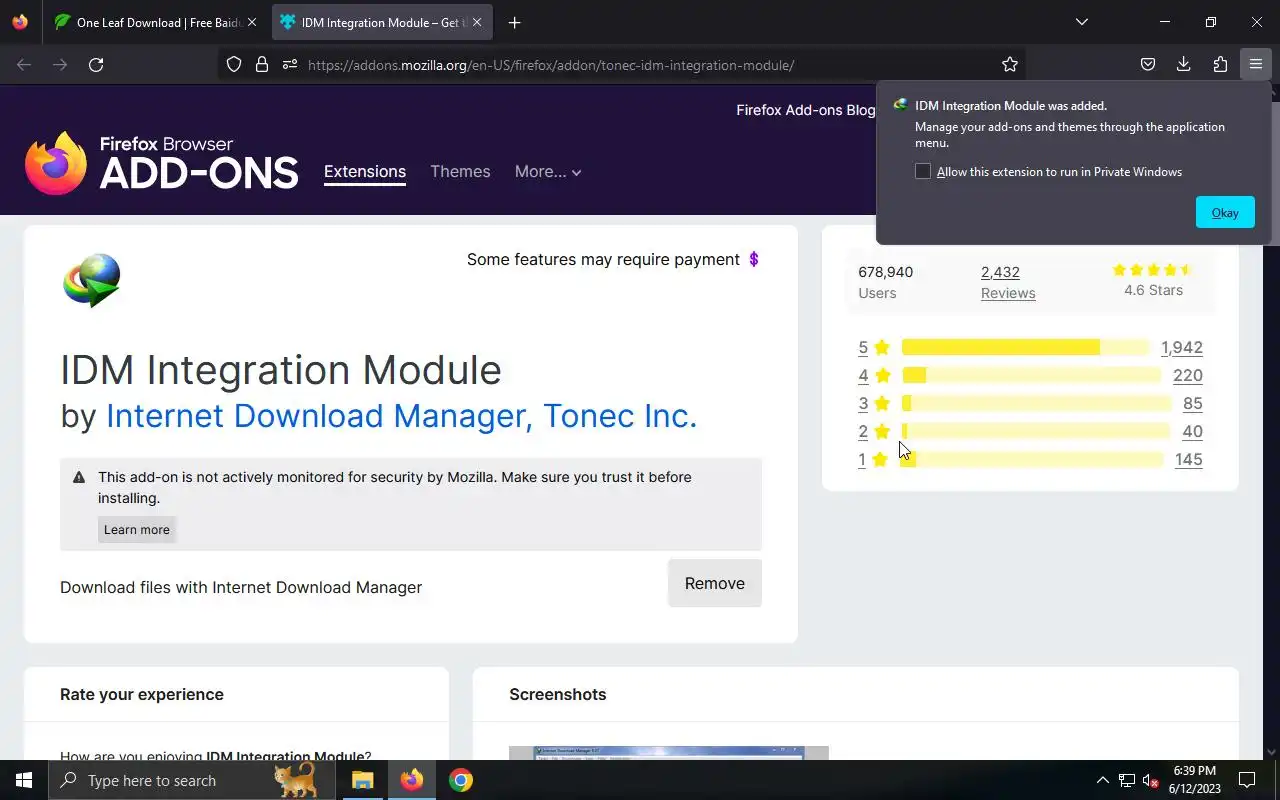
Task: Click the tracking protection shield icon
Action: [234, 64]
